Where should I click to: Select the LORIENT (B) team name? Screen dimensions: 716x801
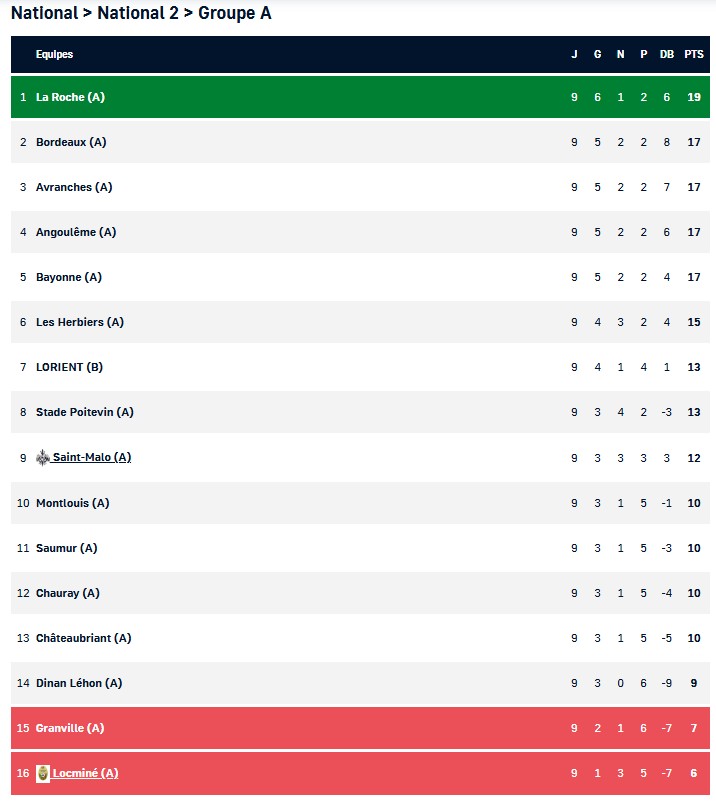pyautogui.click(x=69, y=367)
